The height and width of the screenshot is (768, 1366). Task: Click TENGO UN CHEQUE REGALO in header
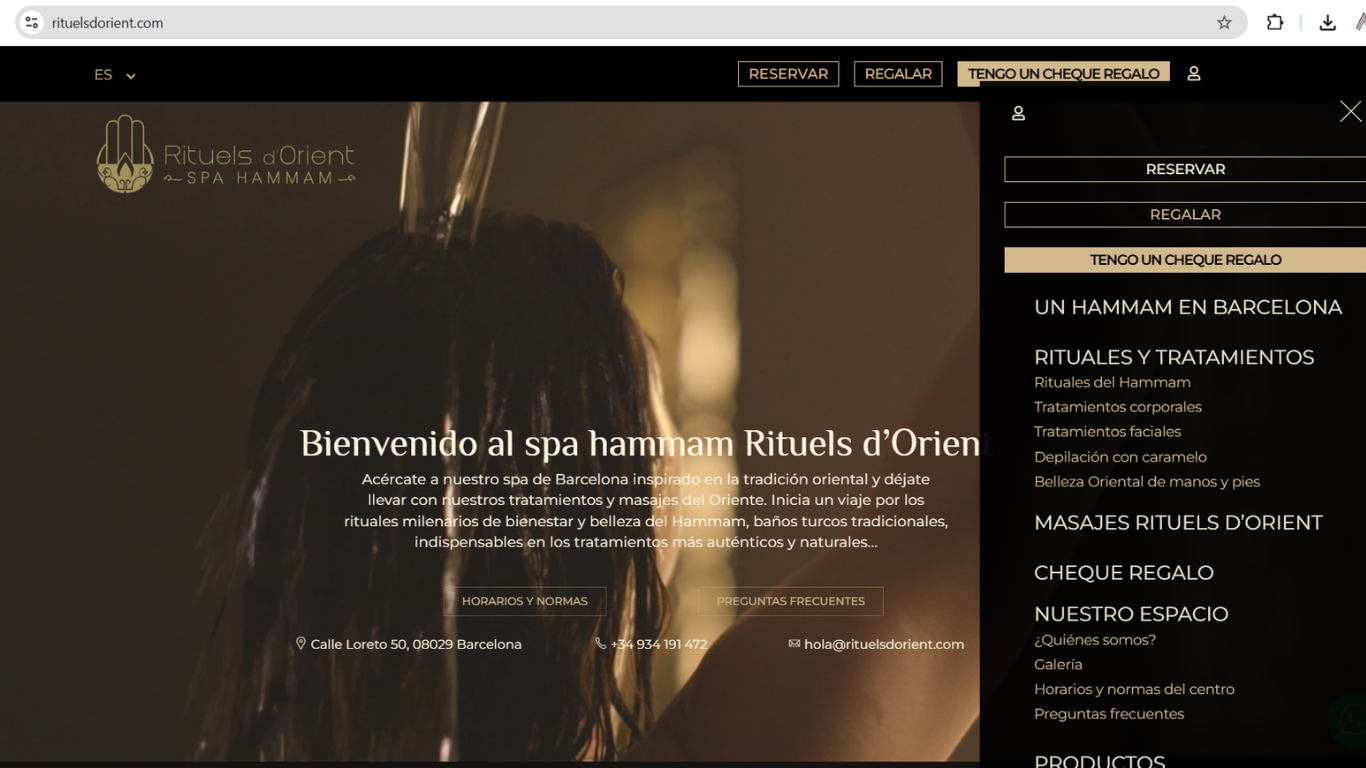tap(1064, 74)
